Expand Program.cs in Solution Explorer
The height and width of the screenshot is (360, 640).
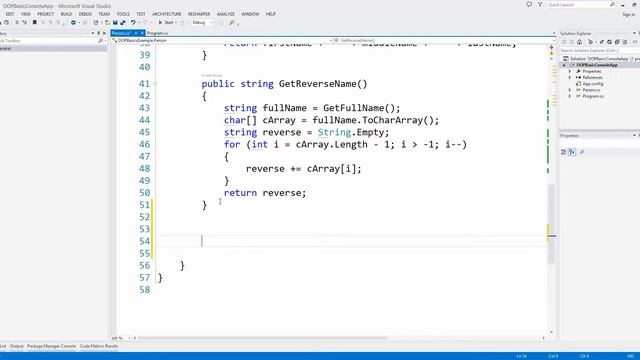tap(570, 96)
